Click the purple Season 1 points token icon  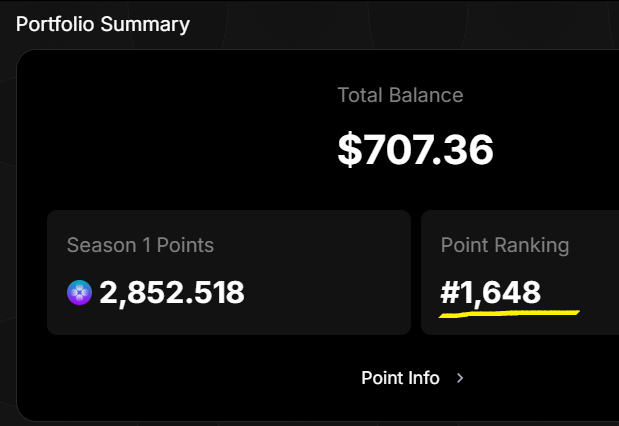79,293
